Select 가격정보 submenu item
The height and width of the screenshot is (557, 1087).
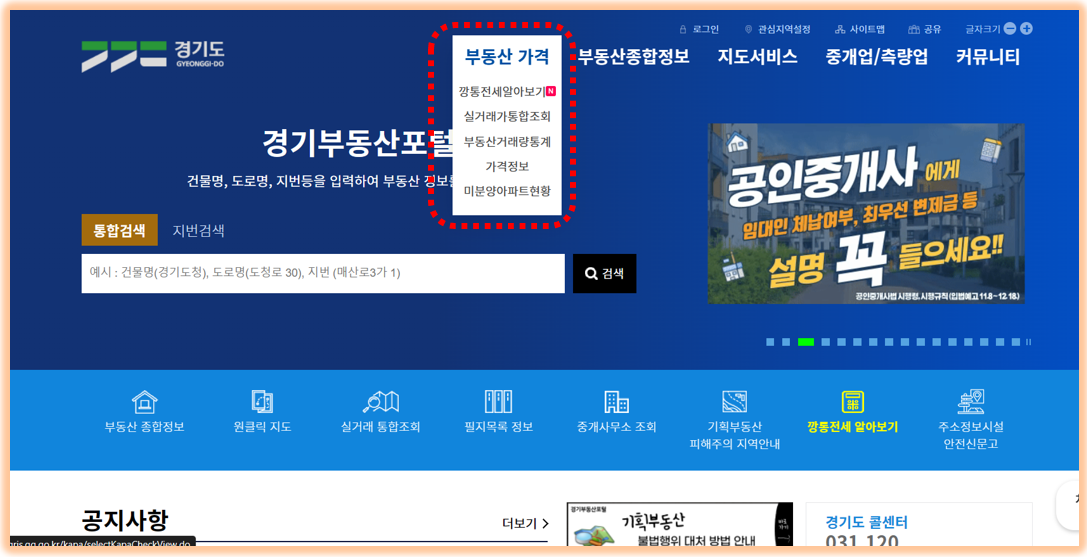(x=507, y=166)
